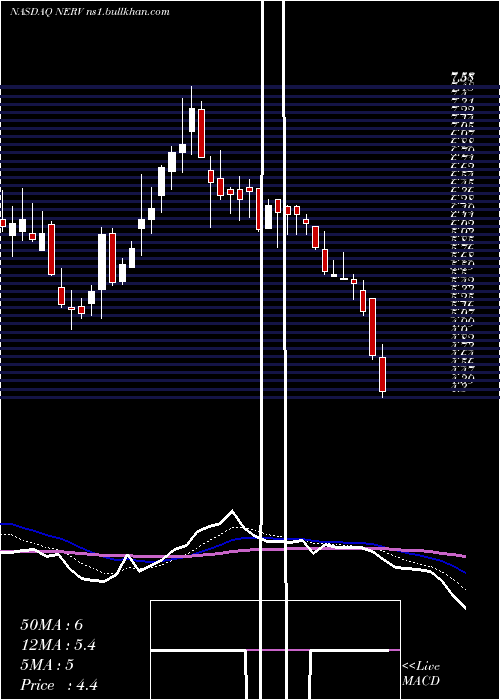500x700 pixels.
Task: Click the 12MA : 5.4 readout
Action: coord(58,645)
